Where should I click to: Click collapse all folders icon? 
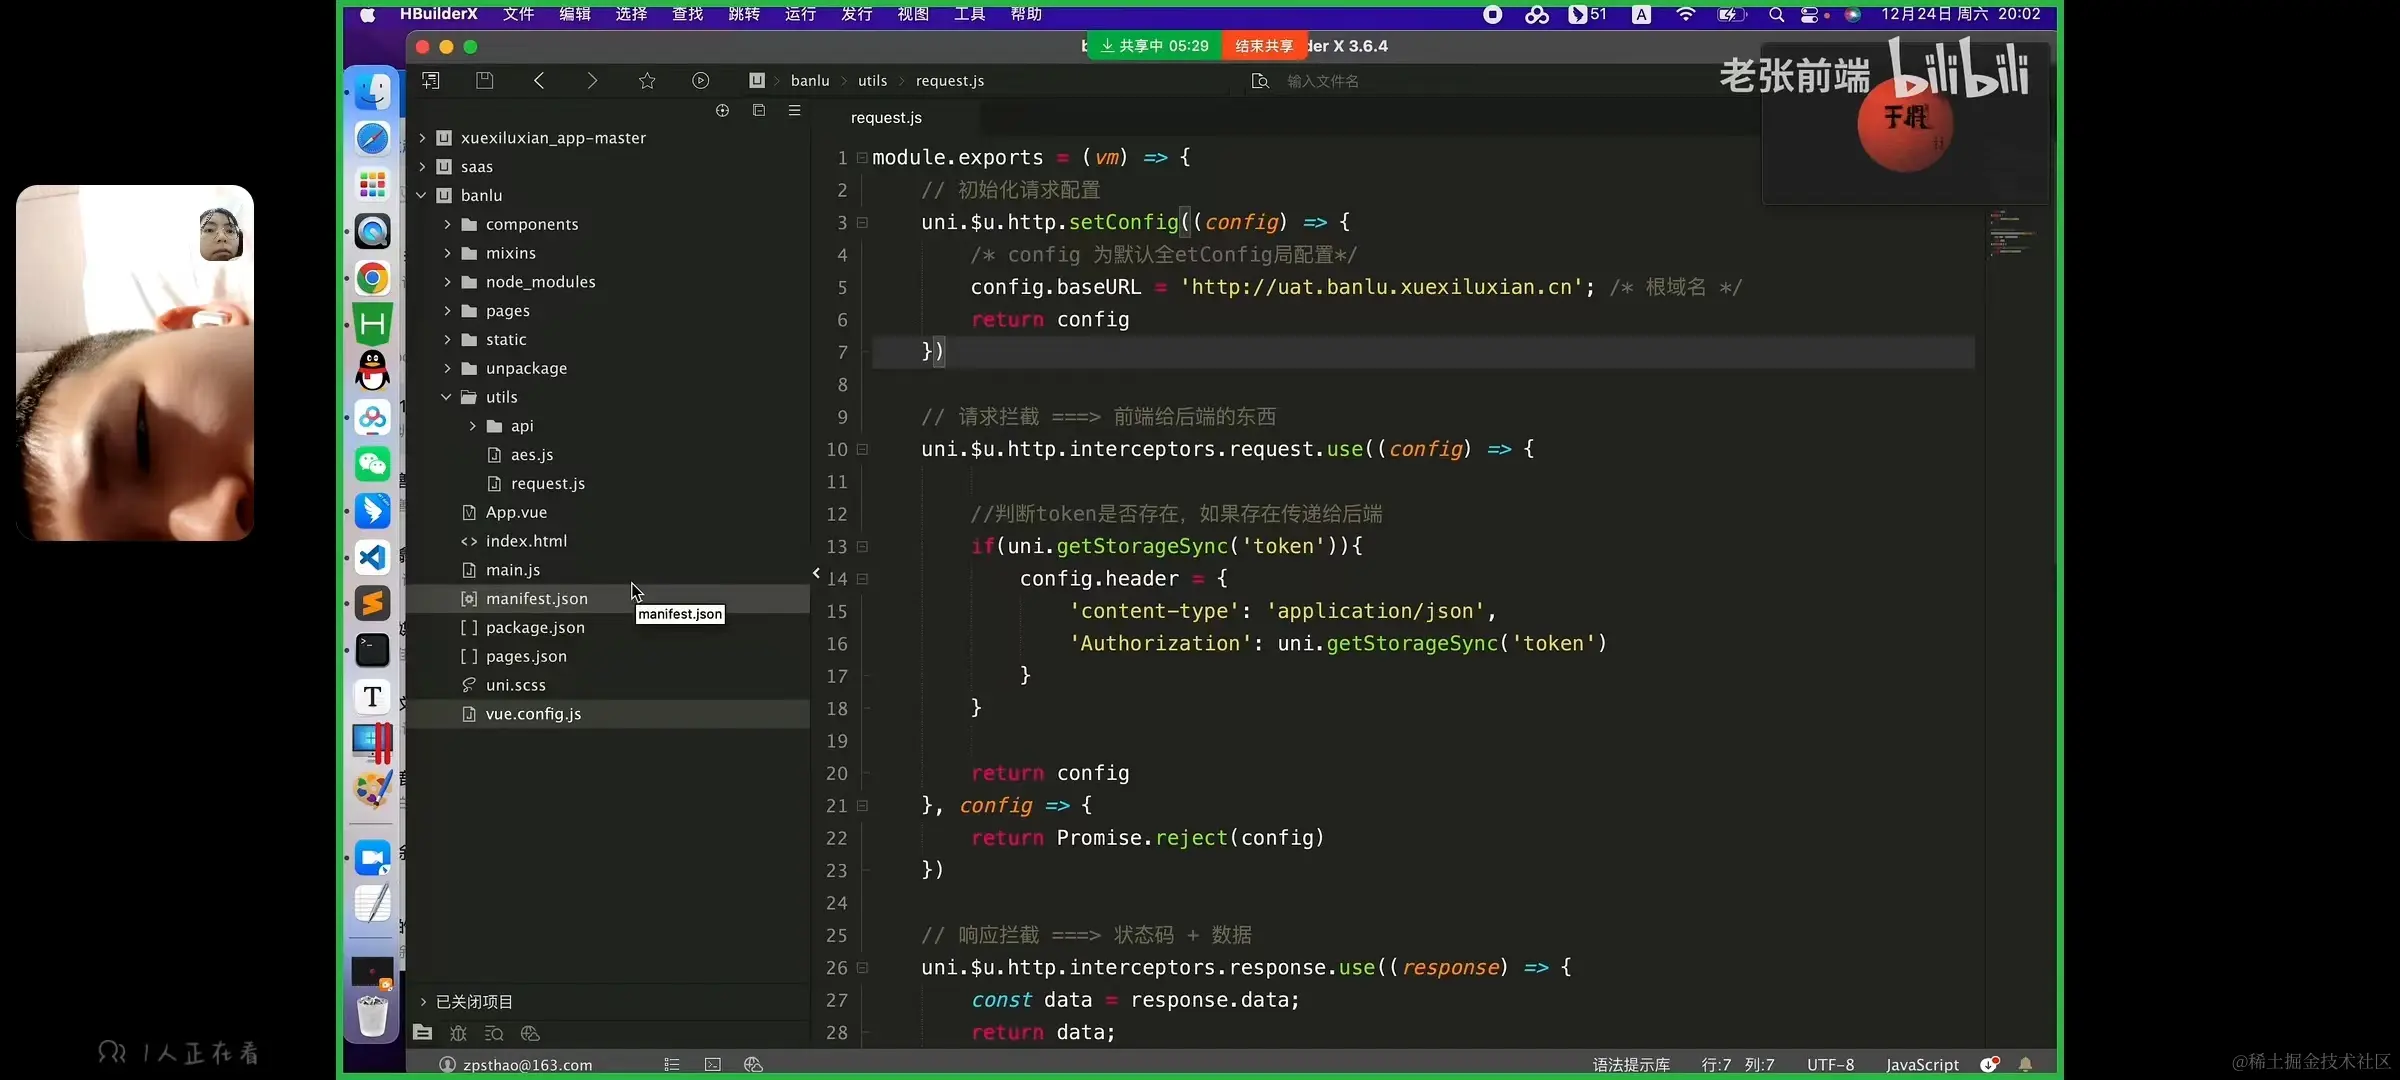759,110
